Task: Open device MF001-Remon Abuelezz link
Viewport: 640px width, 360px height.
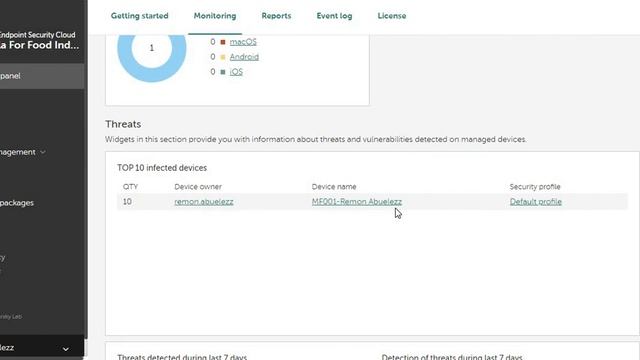Action: [x=357, y=202]
